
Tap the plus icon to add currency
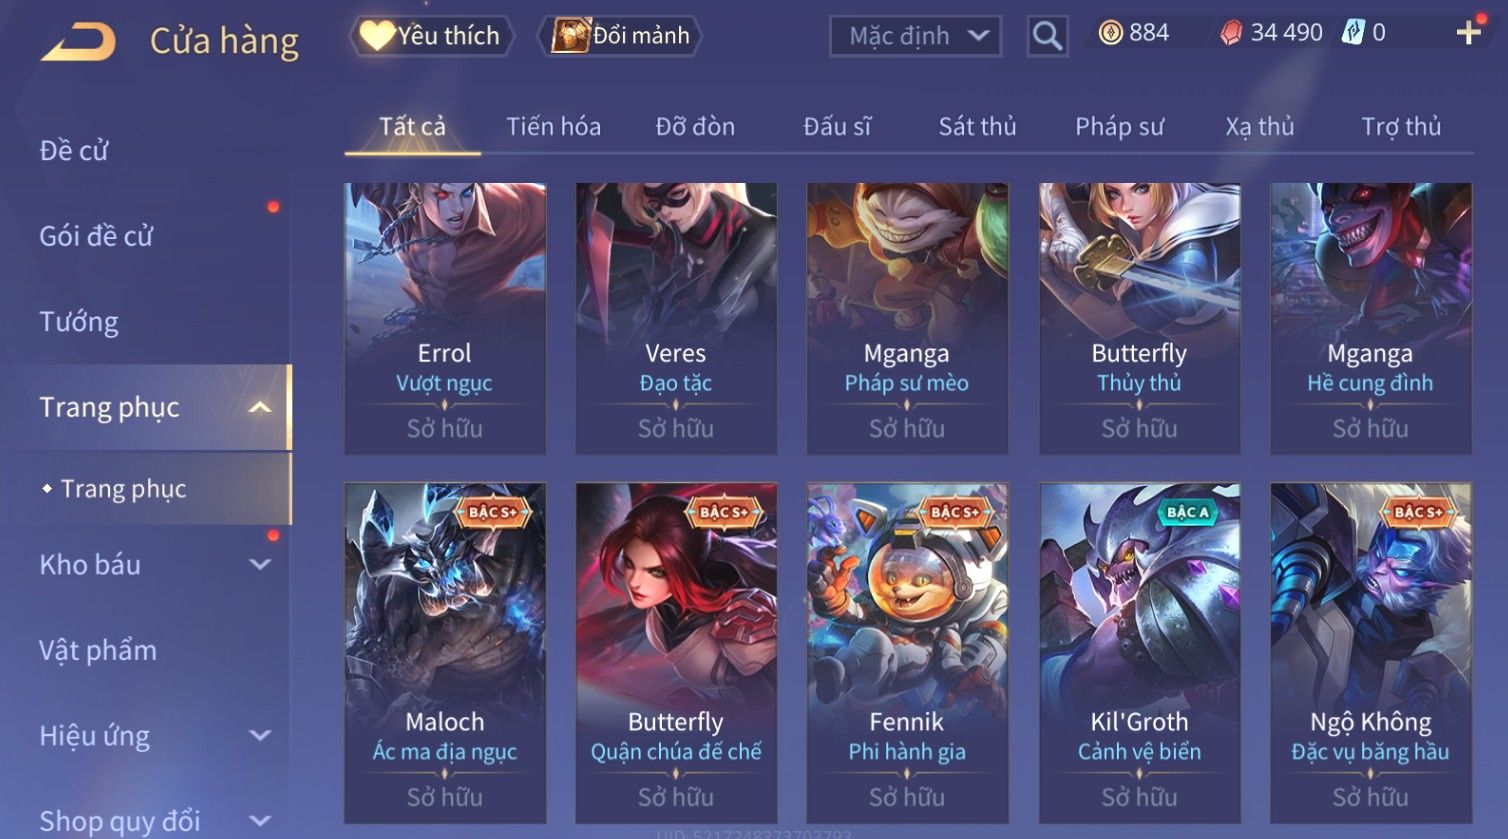point(1468,33)
